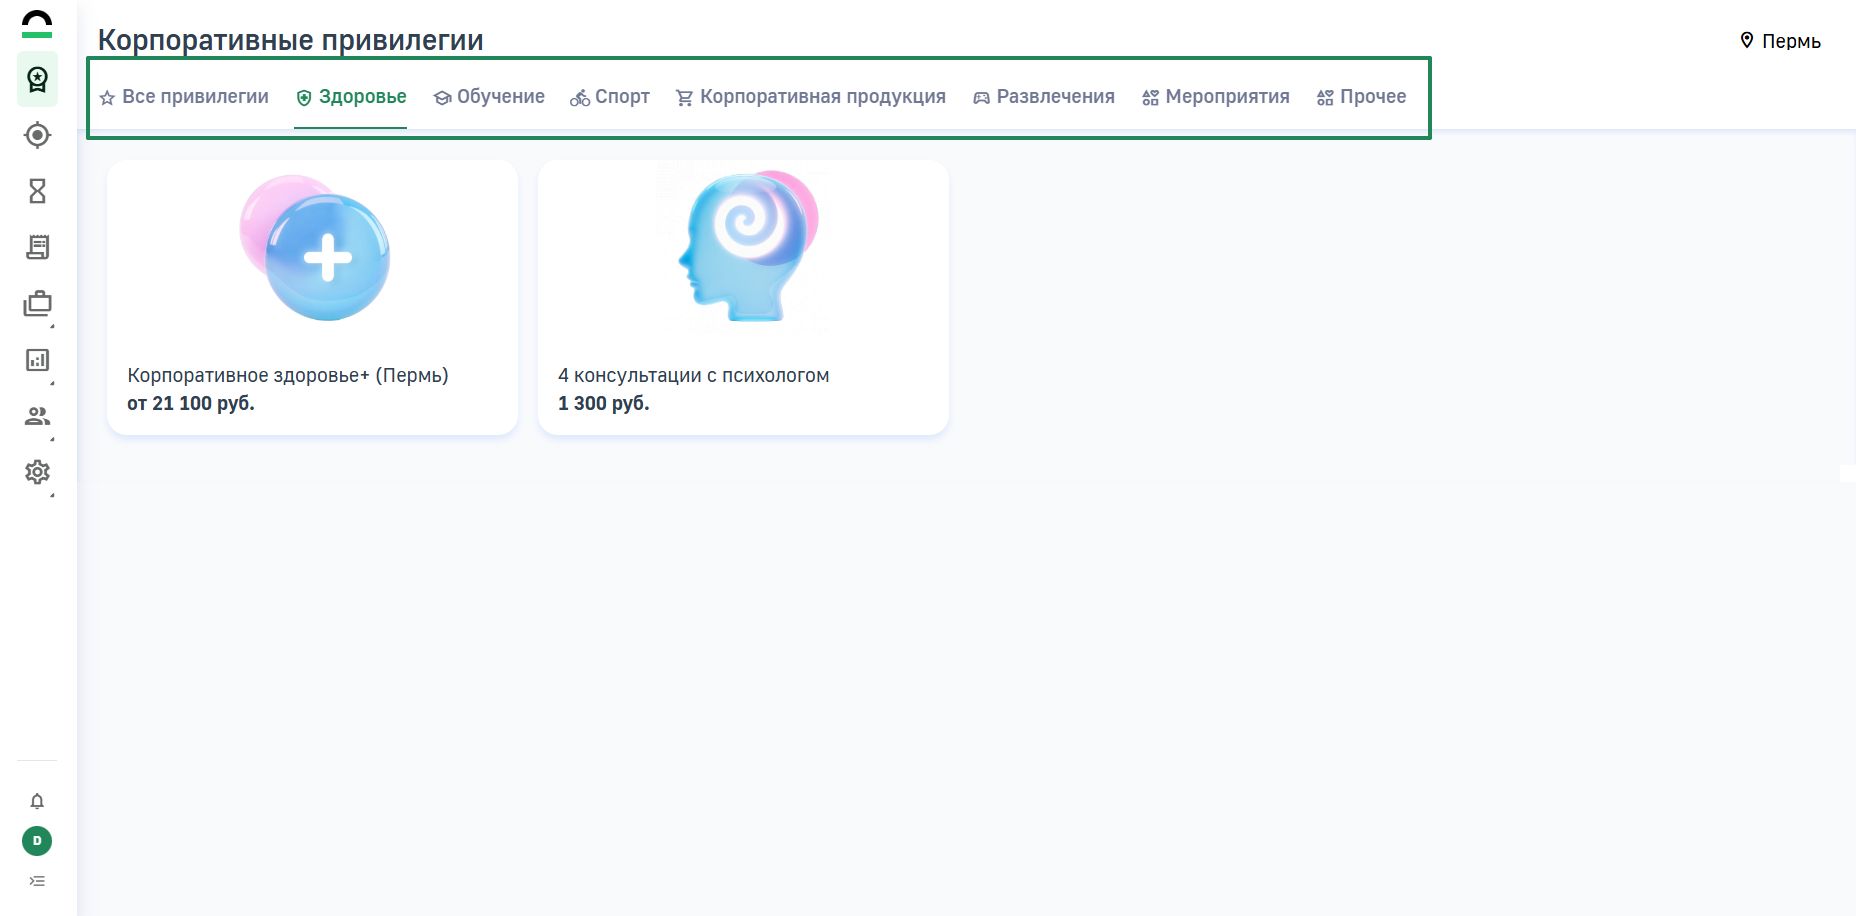Click the privileges badge icon in sidebar

pos(37,79)
